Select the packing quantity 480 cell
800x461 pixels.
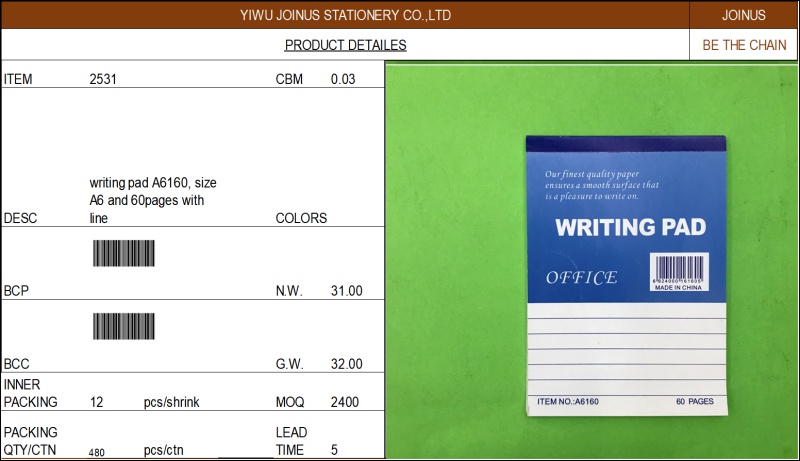(97, 452)
